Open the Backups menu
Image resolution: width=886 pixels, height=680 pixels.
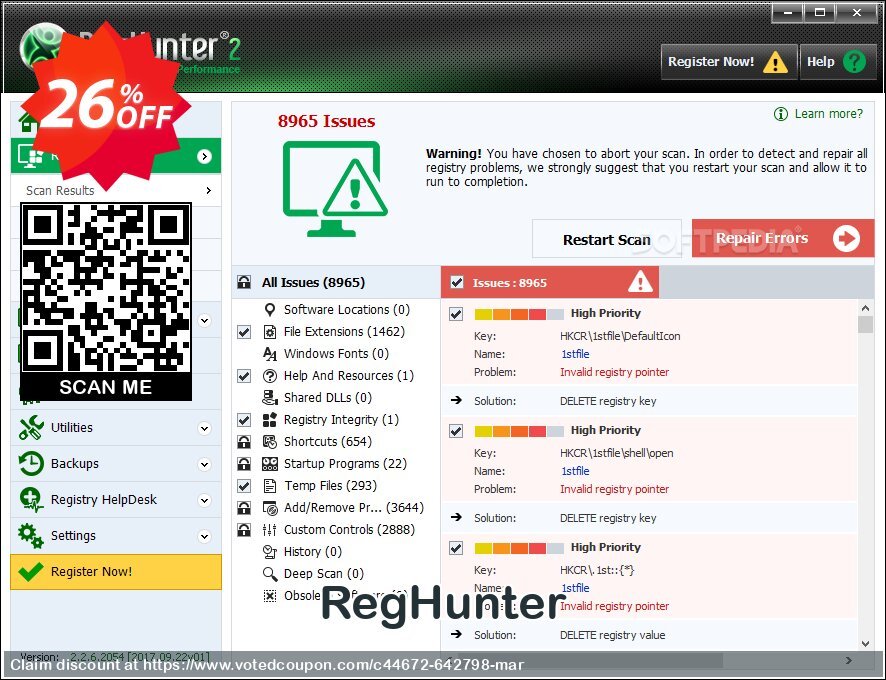pos(116,464)
